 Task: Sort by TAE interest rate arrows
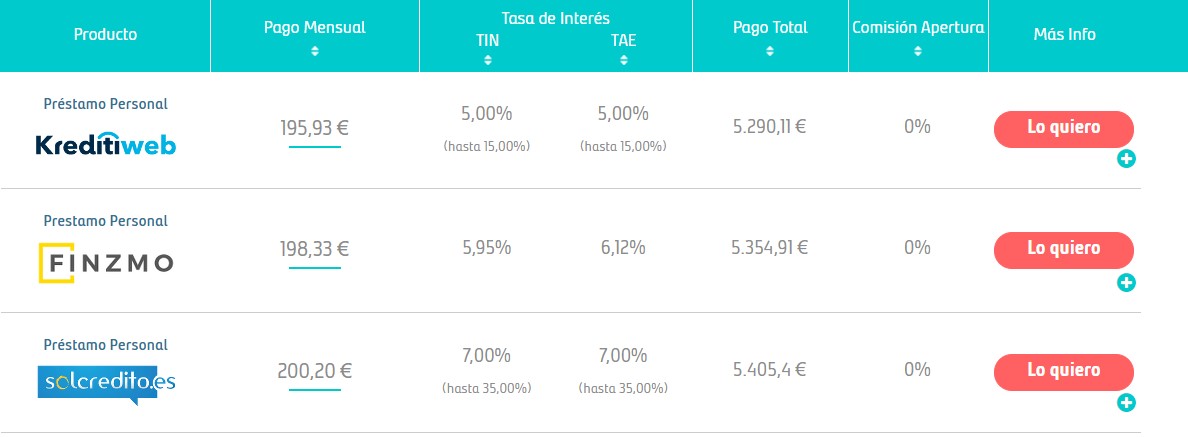point(624,61)
